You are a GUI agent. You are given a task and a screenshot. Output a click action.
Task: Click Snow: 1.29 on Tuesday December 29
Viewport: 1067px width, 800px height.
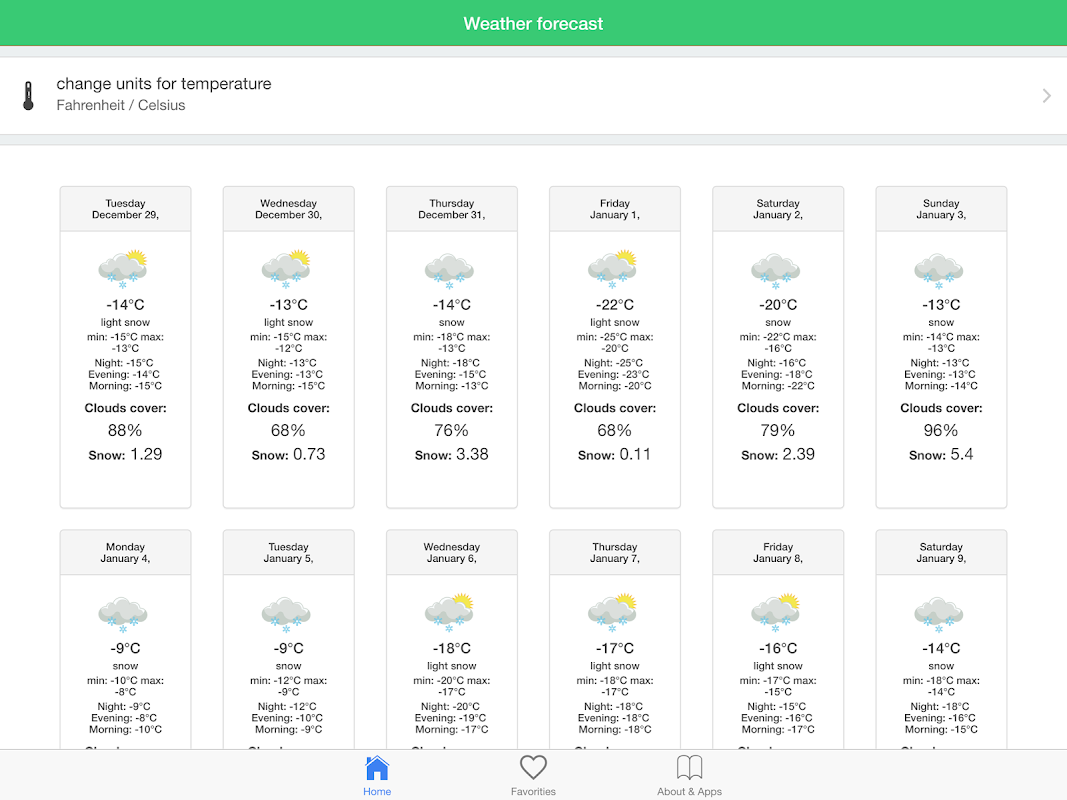[125, 454]
